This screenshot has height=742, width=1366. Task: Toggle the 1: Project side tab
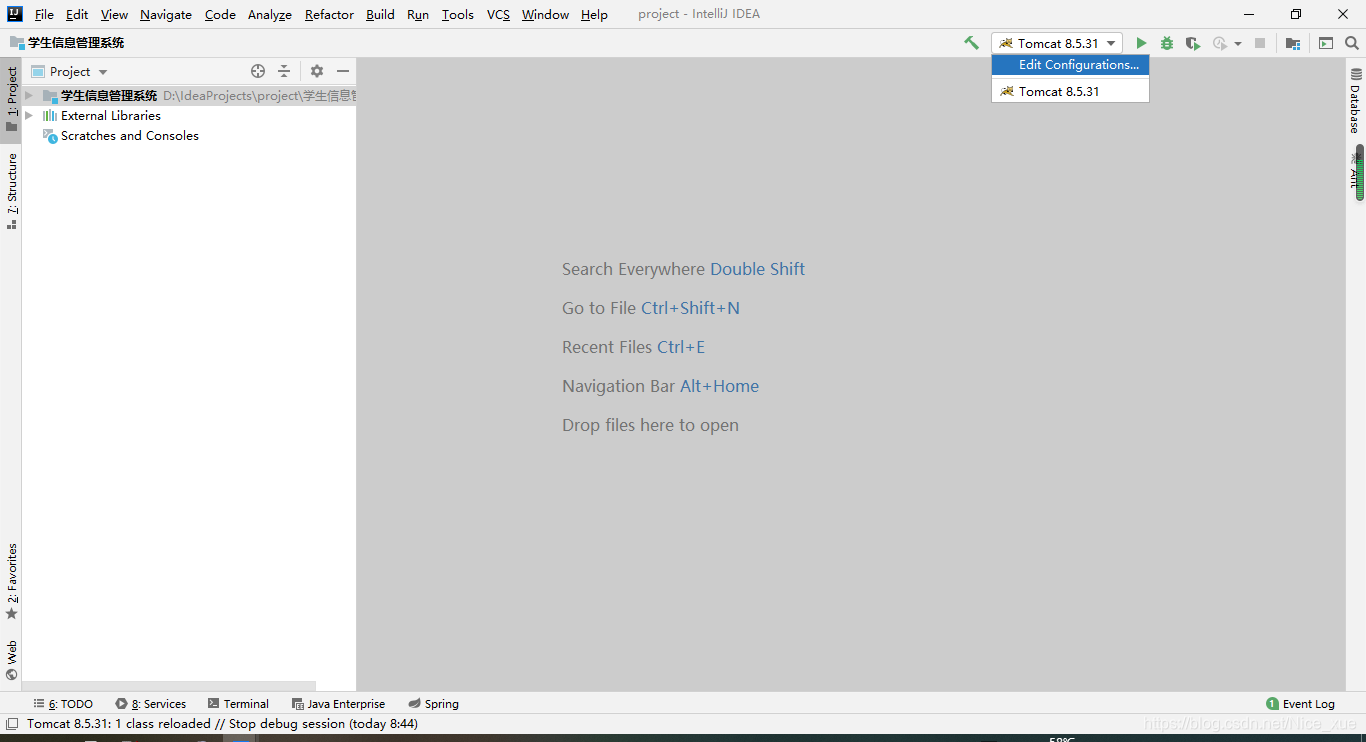tap(12, 100)
